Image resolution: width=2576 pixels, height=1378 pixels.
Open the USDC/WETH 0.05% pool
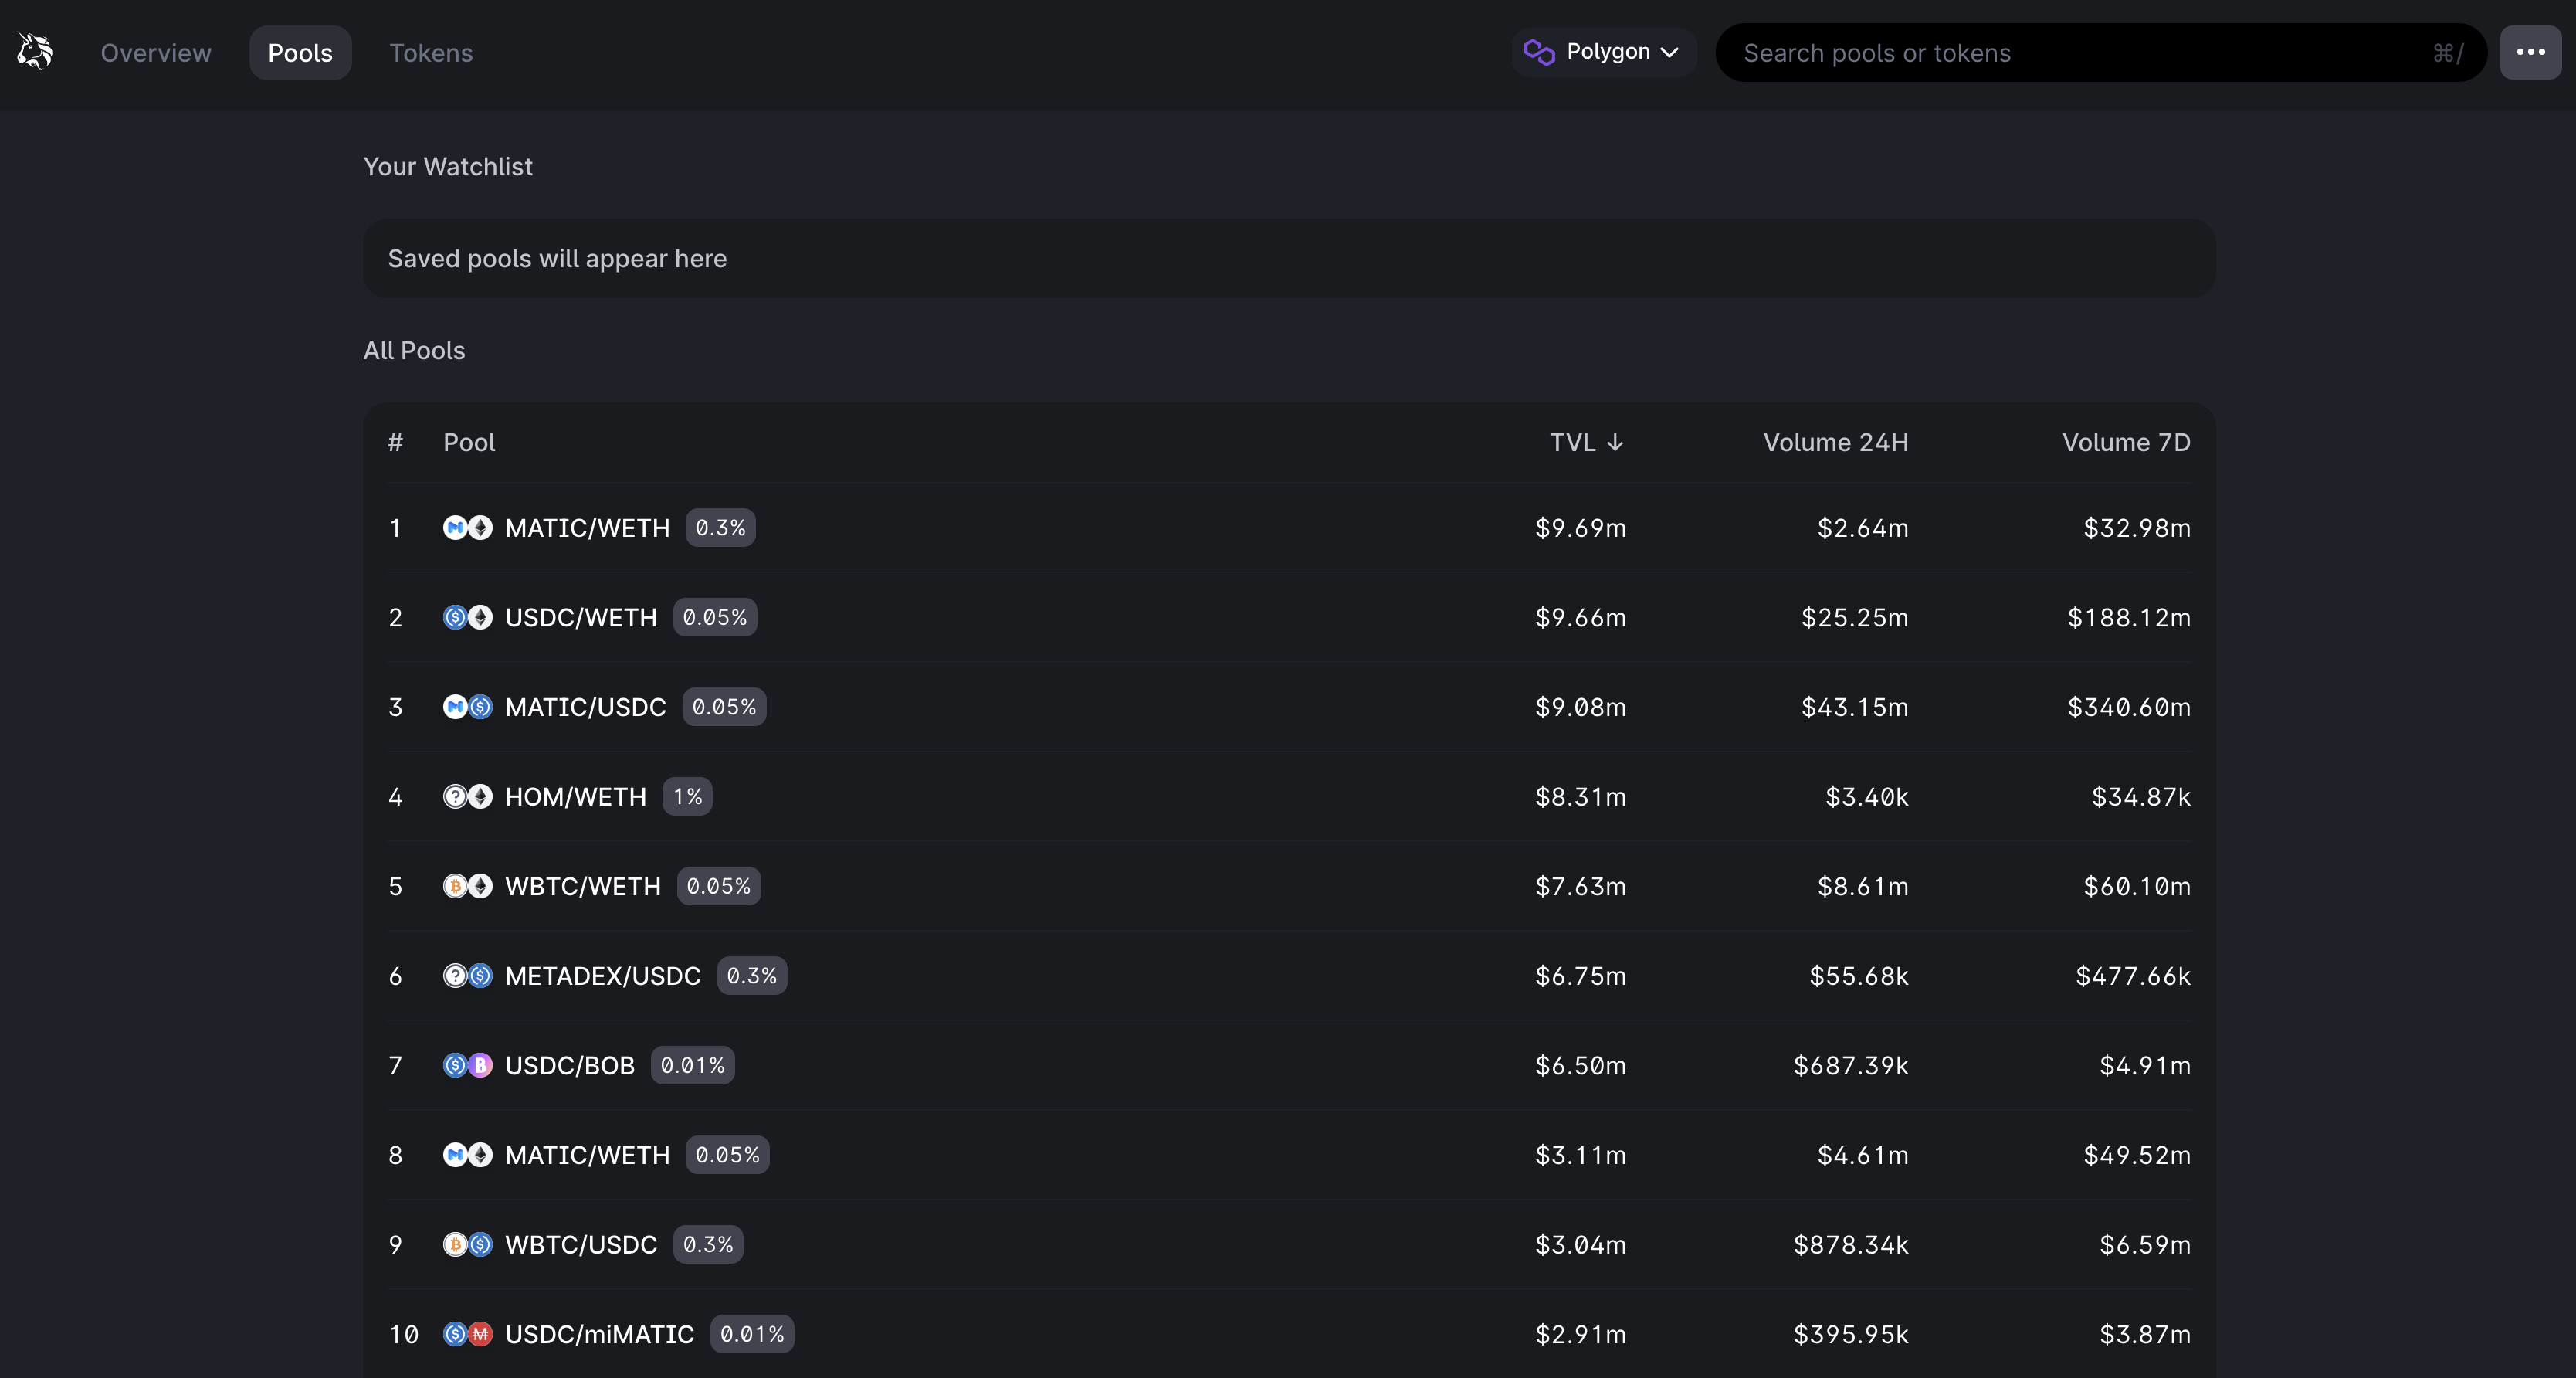point(581,618)
